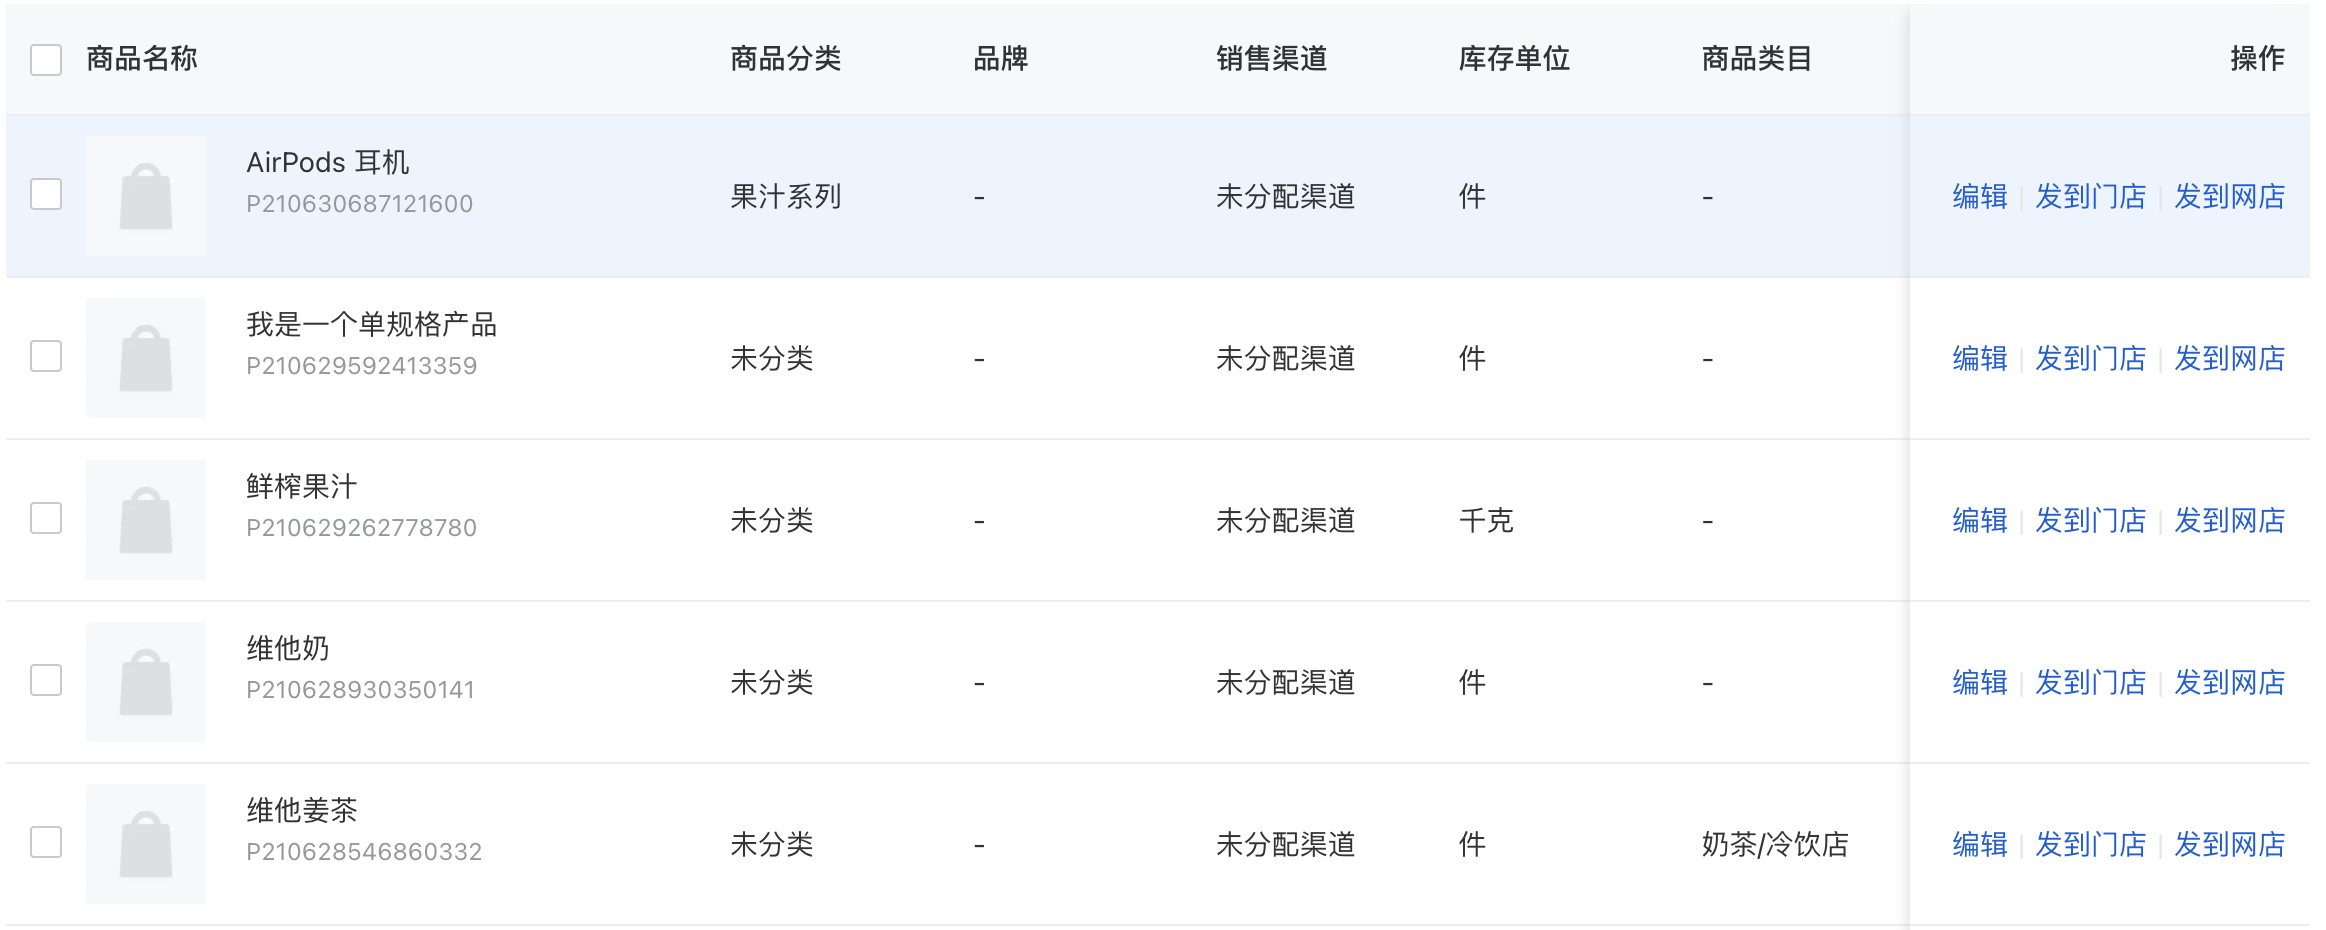2326x930 pixels.
Task: Open the 鲜榨果汁 product image placeholder
Action: tap(146, 520)
